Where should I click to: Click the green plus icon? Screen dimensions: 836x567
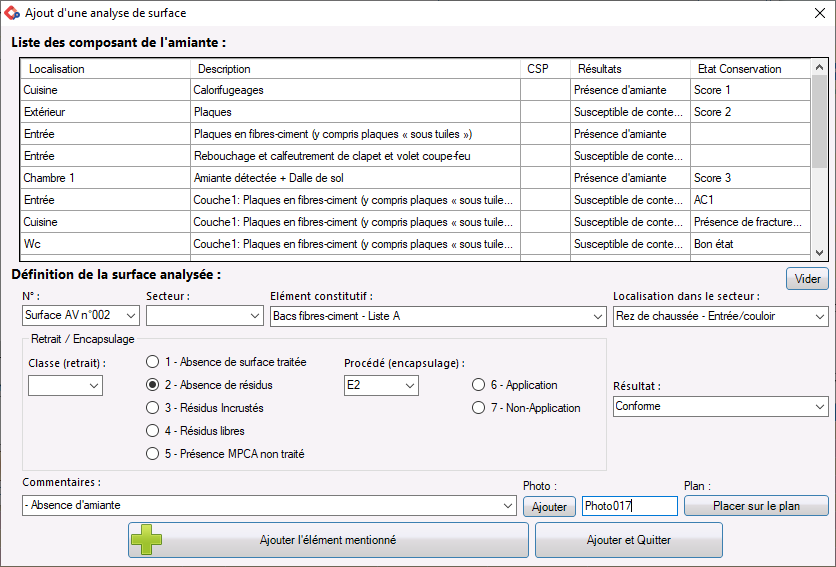tap(147, 540)
